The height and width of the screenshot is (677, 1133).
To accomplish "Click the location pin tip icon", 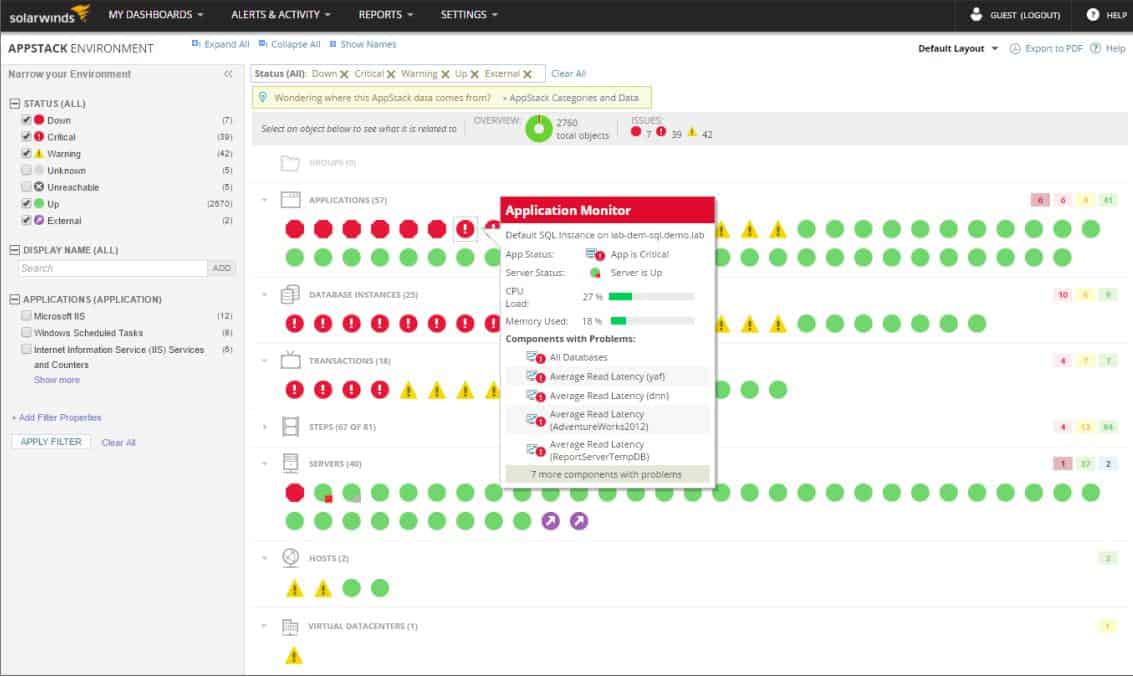I will pyautogui.click(x=263, y=97).
